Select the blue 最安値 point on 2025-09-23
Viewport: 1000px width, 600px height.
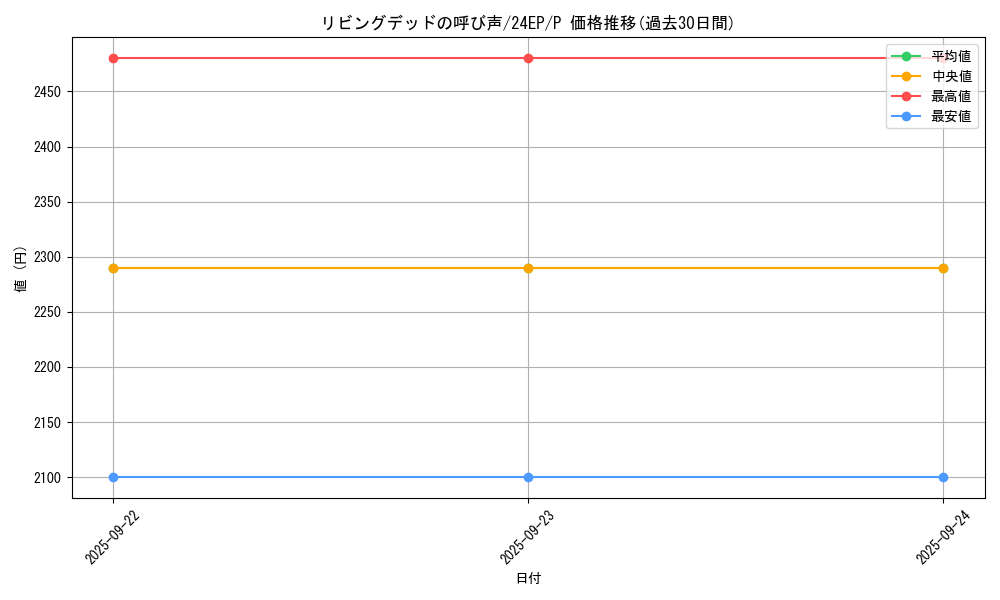point(528,477)
